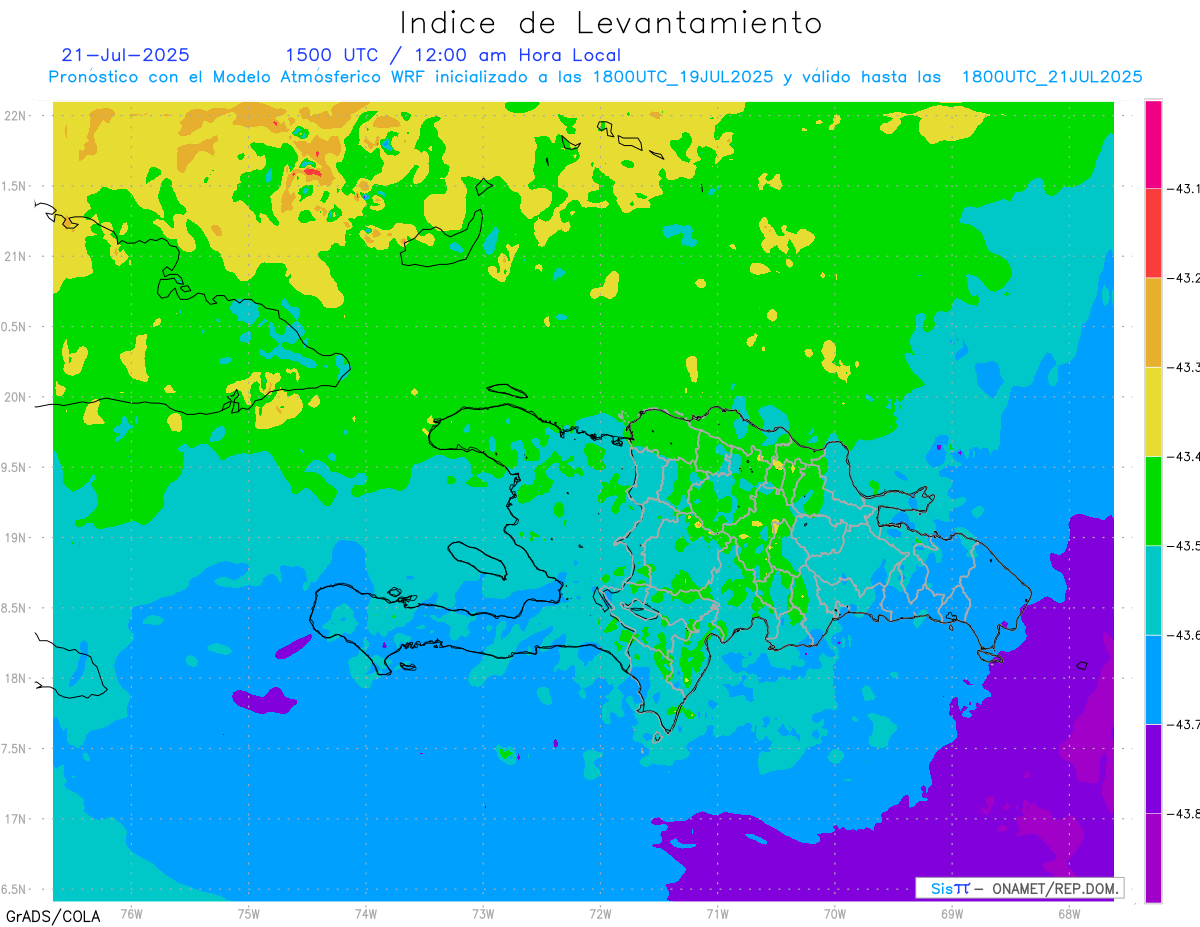Viewport: 1200px width, 927px height.
Task: Click the violet swatch at the legend bottom
Action: point(1153,857)
